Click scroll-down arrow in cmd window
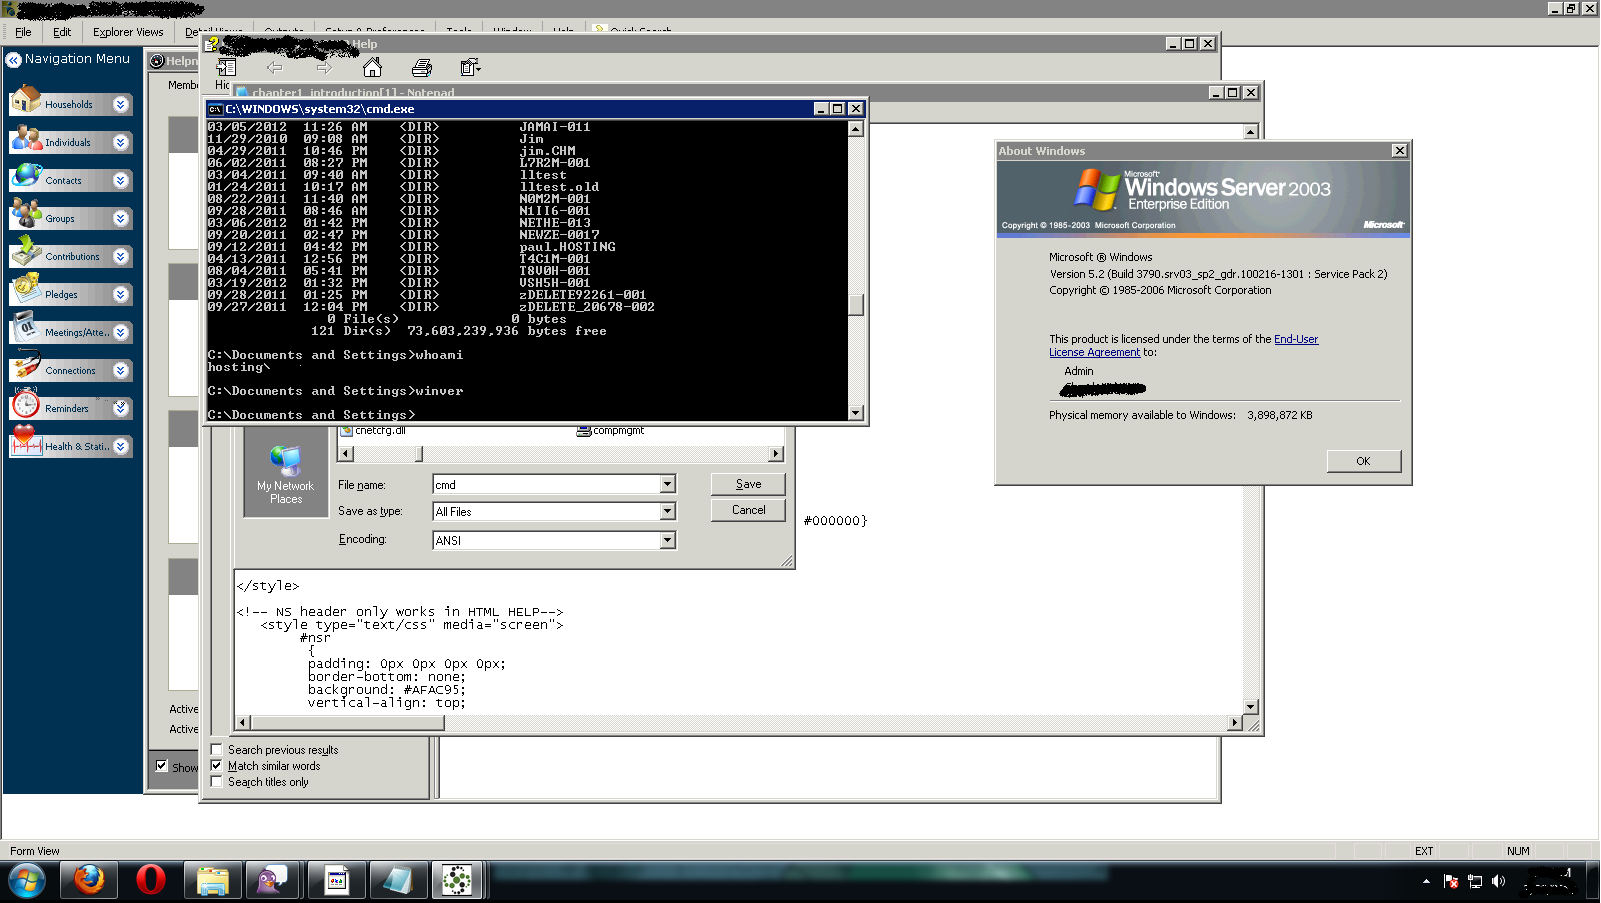 click(x=855, y=412)
